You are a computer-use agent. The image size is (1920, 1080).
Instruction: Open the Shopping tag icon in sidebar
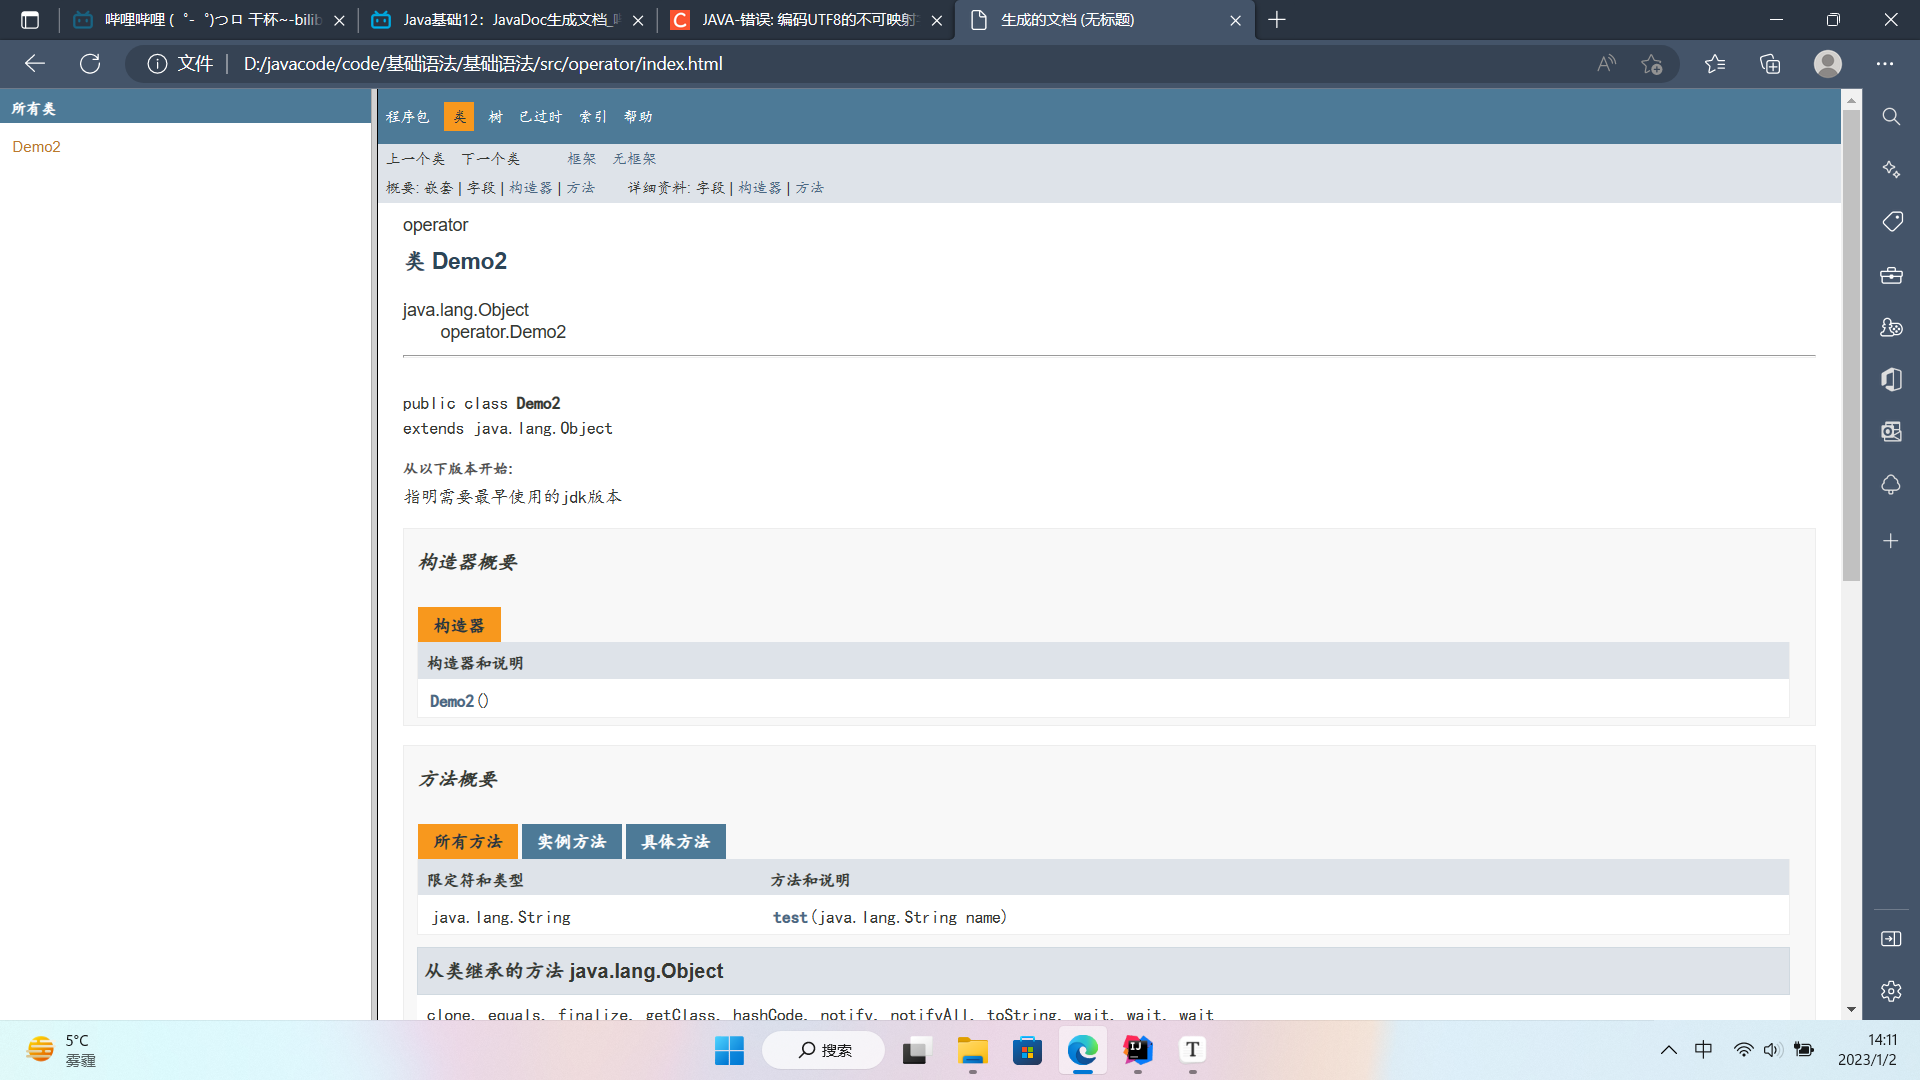coord(1890,222)
